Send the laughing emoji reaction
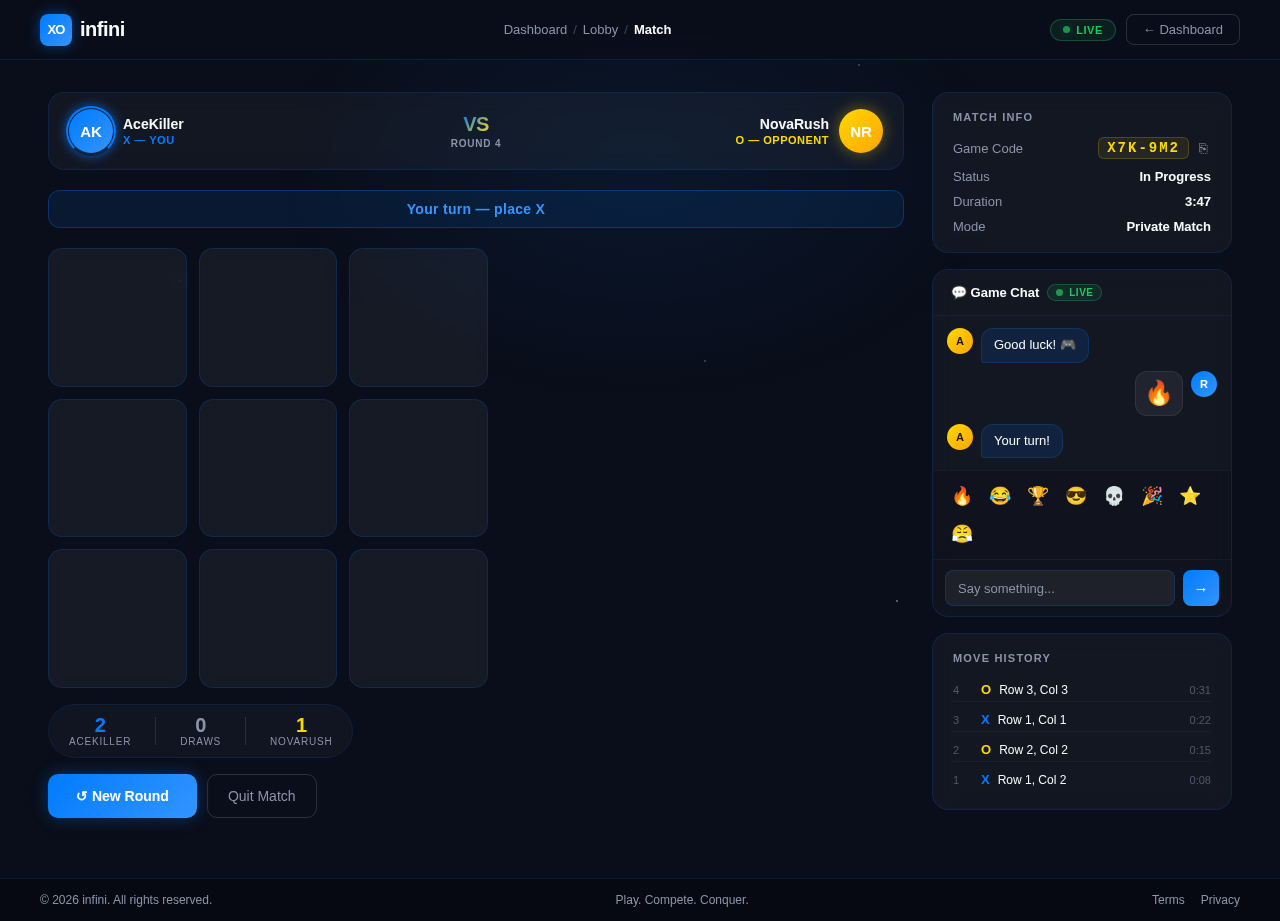The width and height of the screenshot is (1280, 921). (x=999, y=495)
